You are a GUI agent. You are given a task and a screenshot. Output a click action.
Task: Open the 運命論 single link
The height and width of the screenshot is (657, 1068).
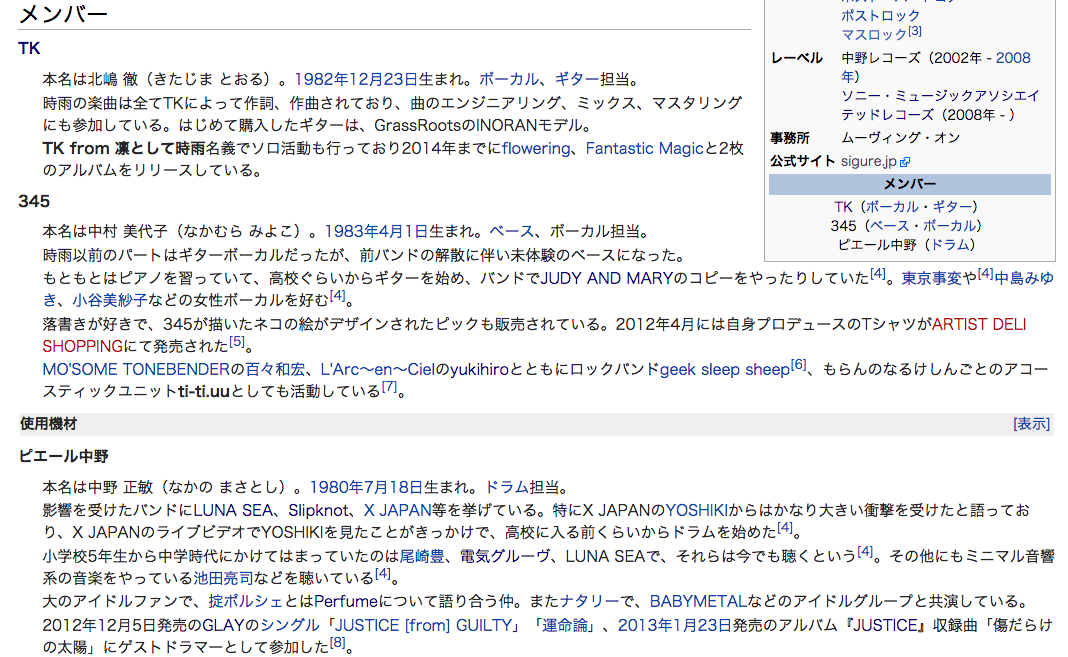565,626
